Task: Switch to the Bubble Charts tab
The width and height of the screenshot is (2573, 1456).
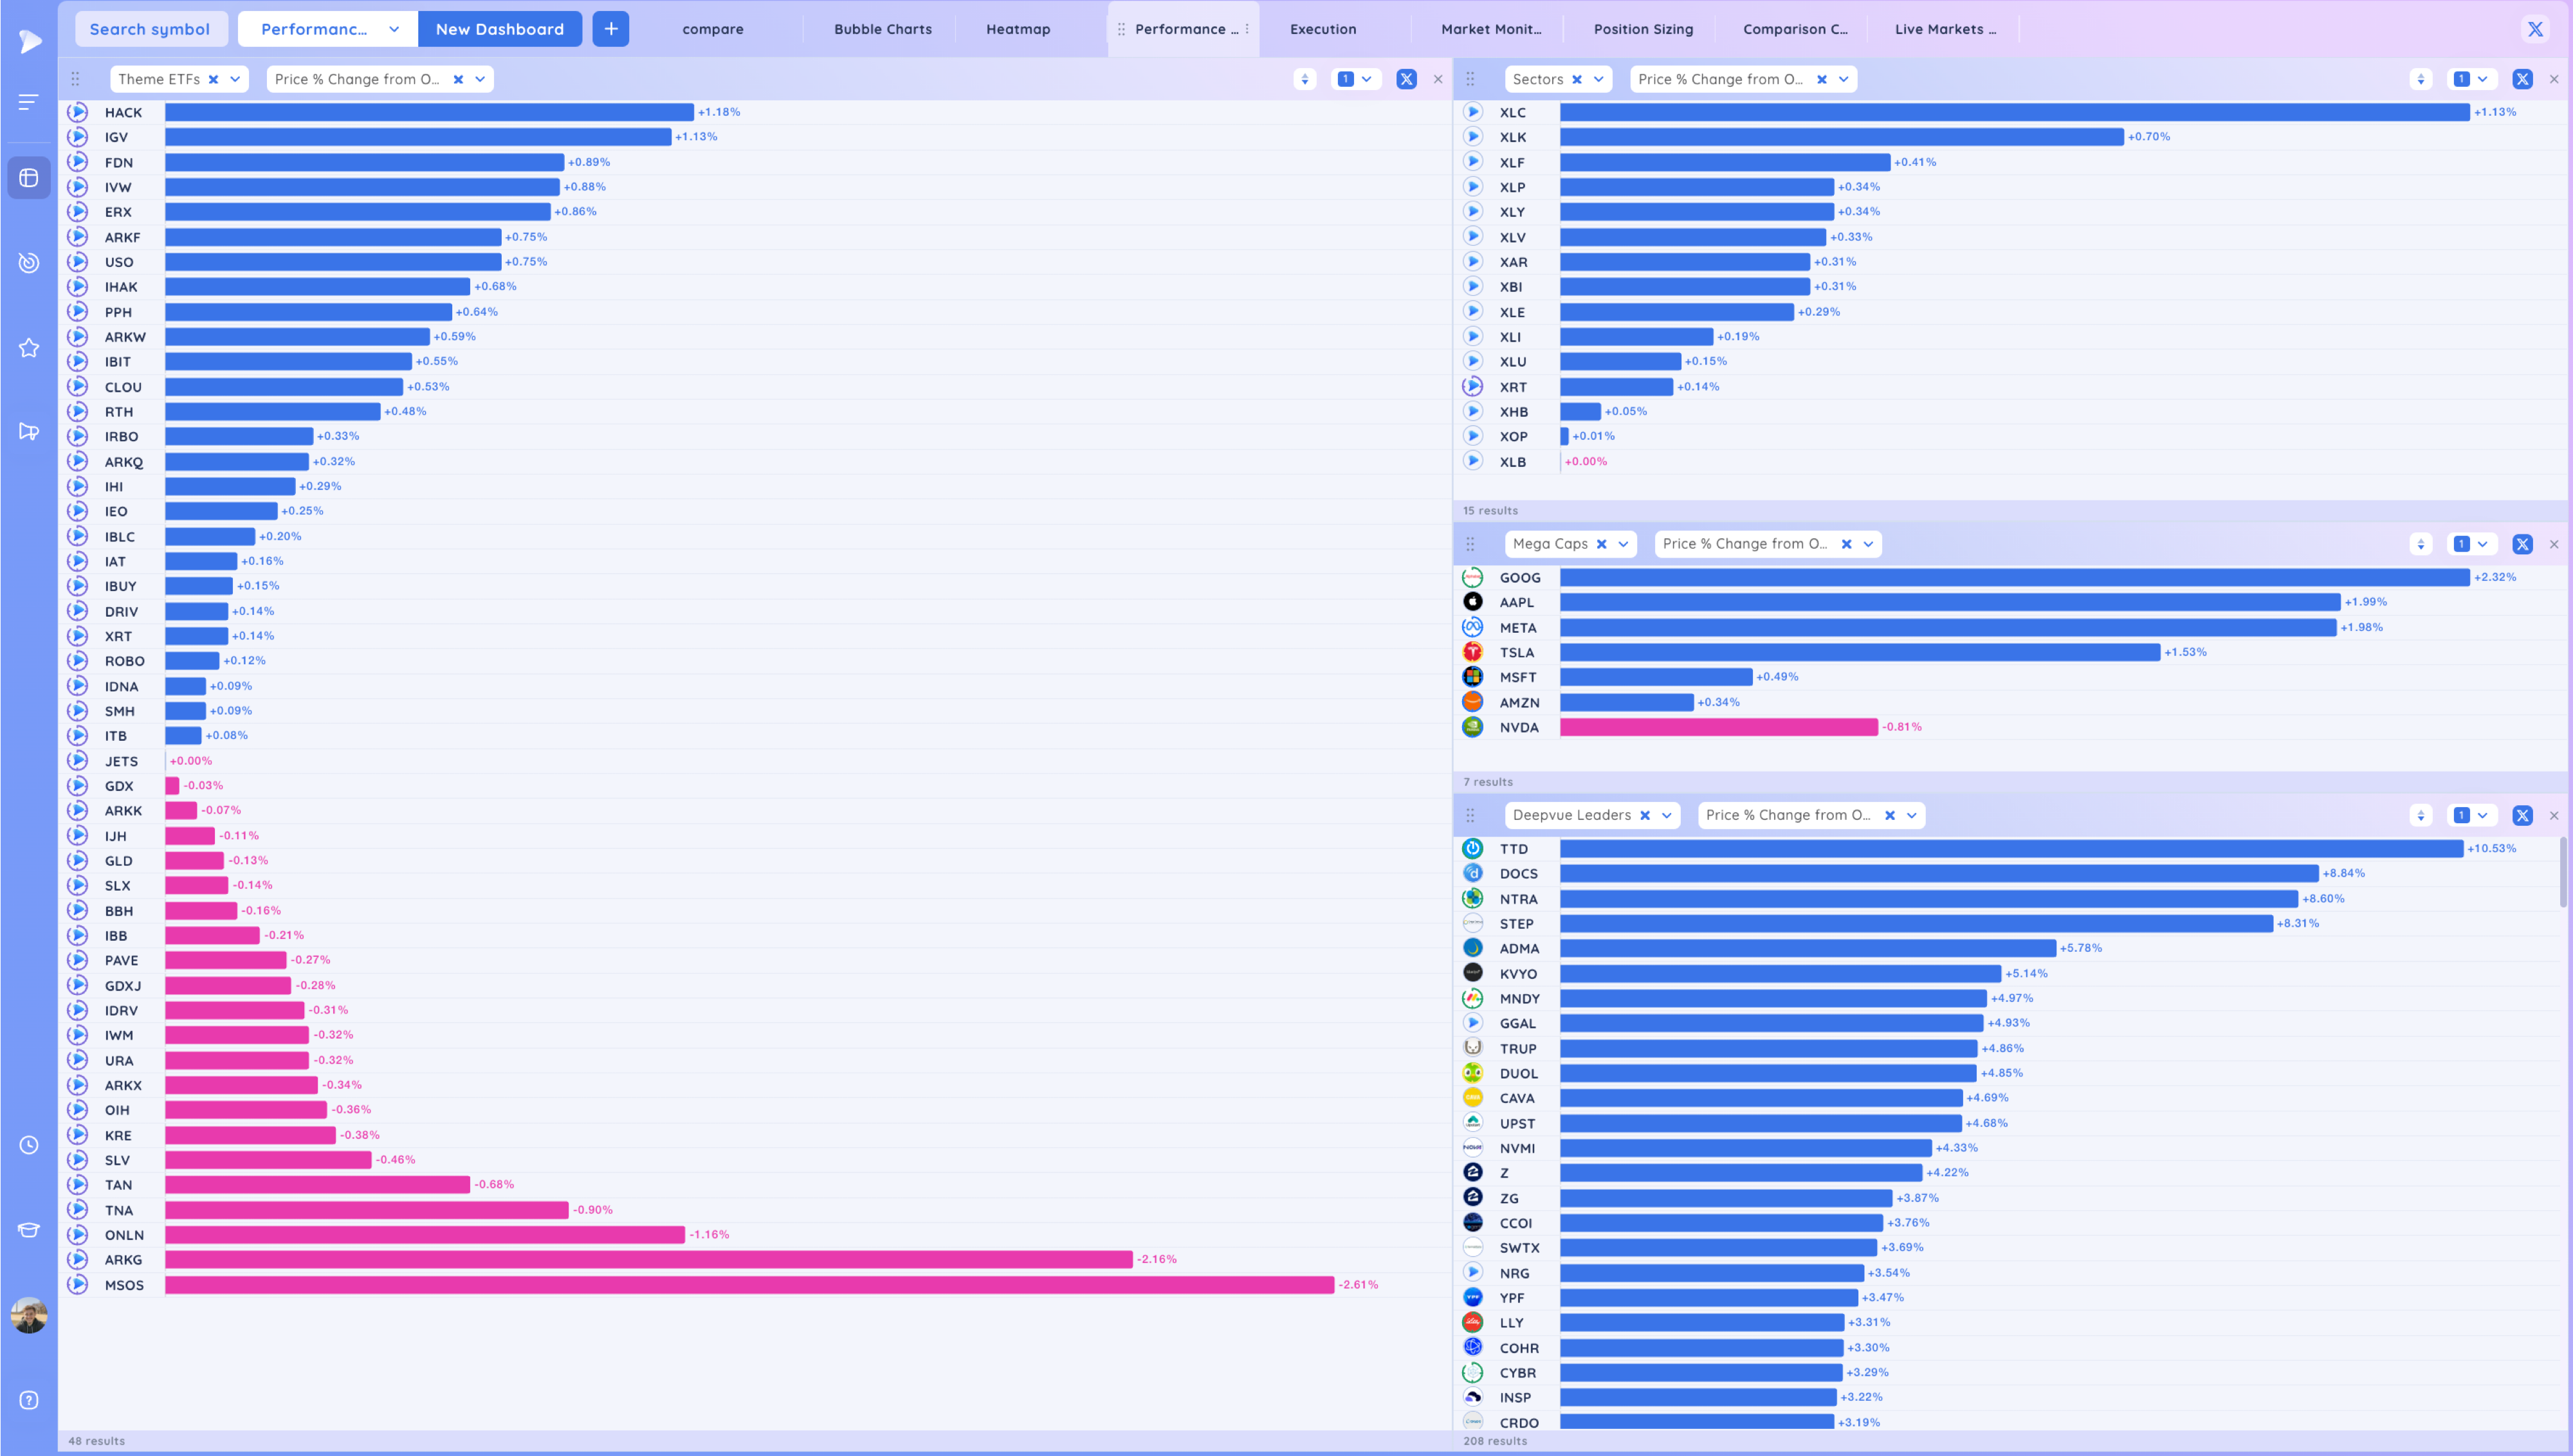Action: [882, 29]
